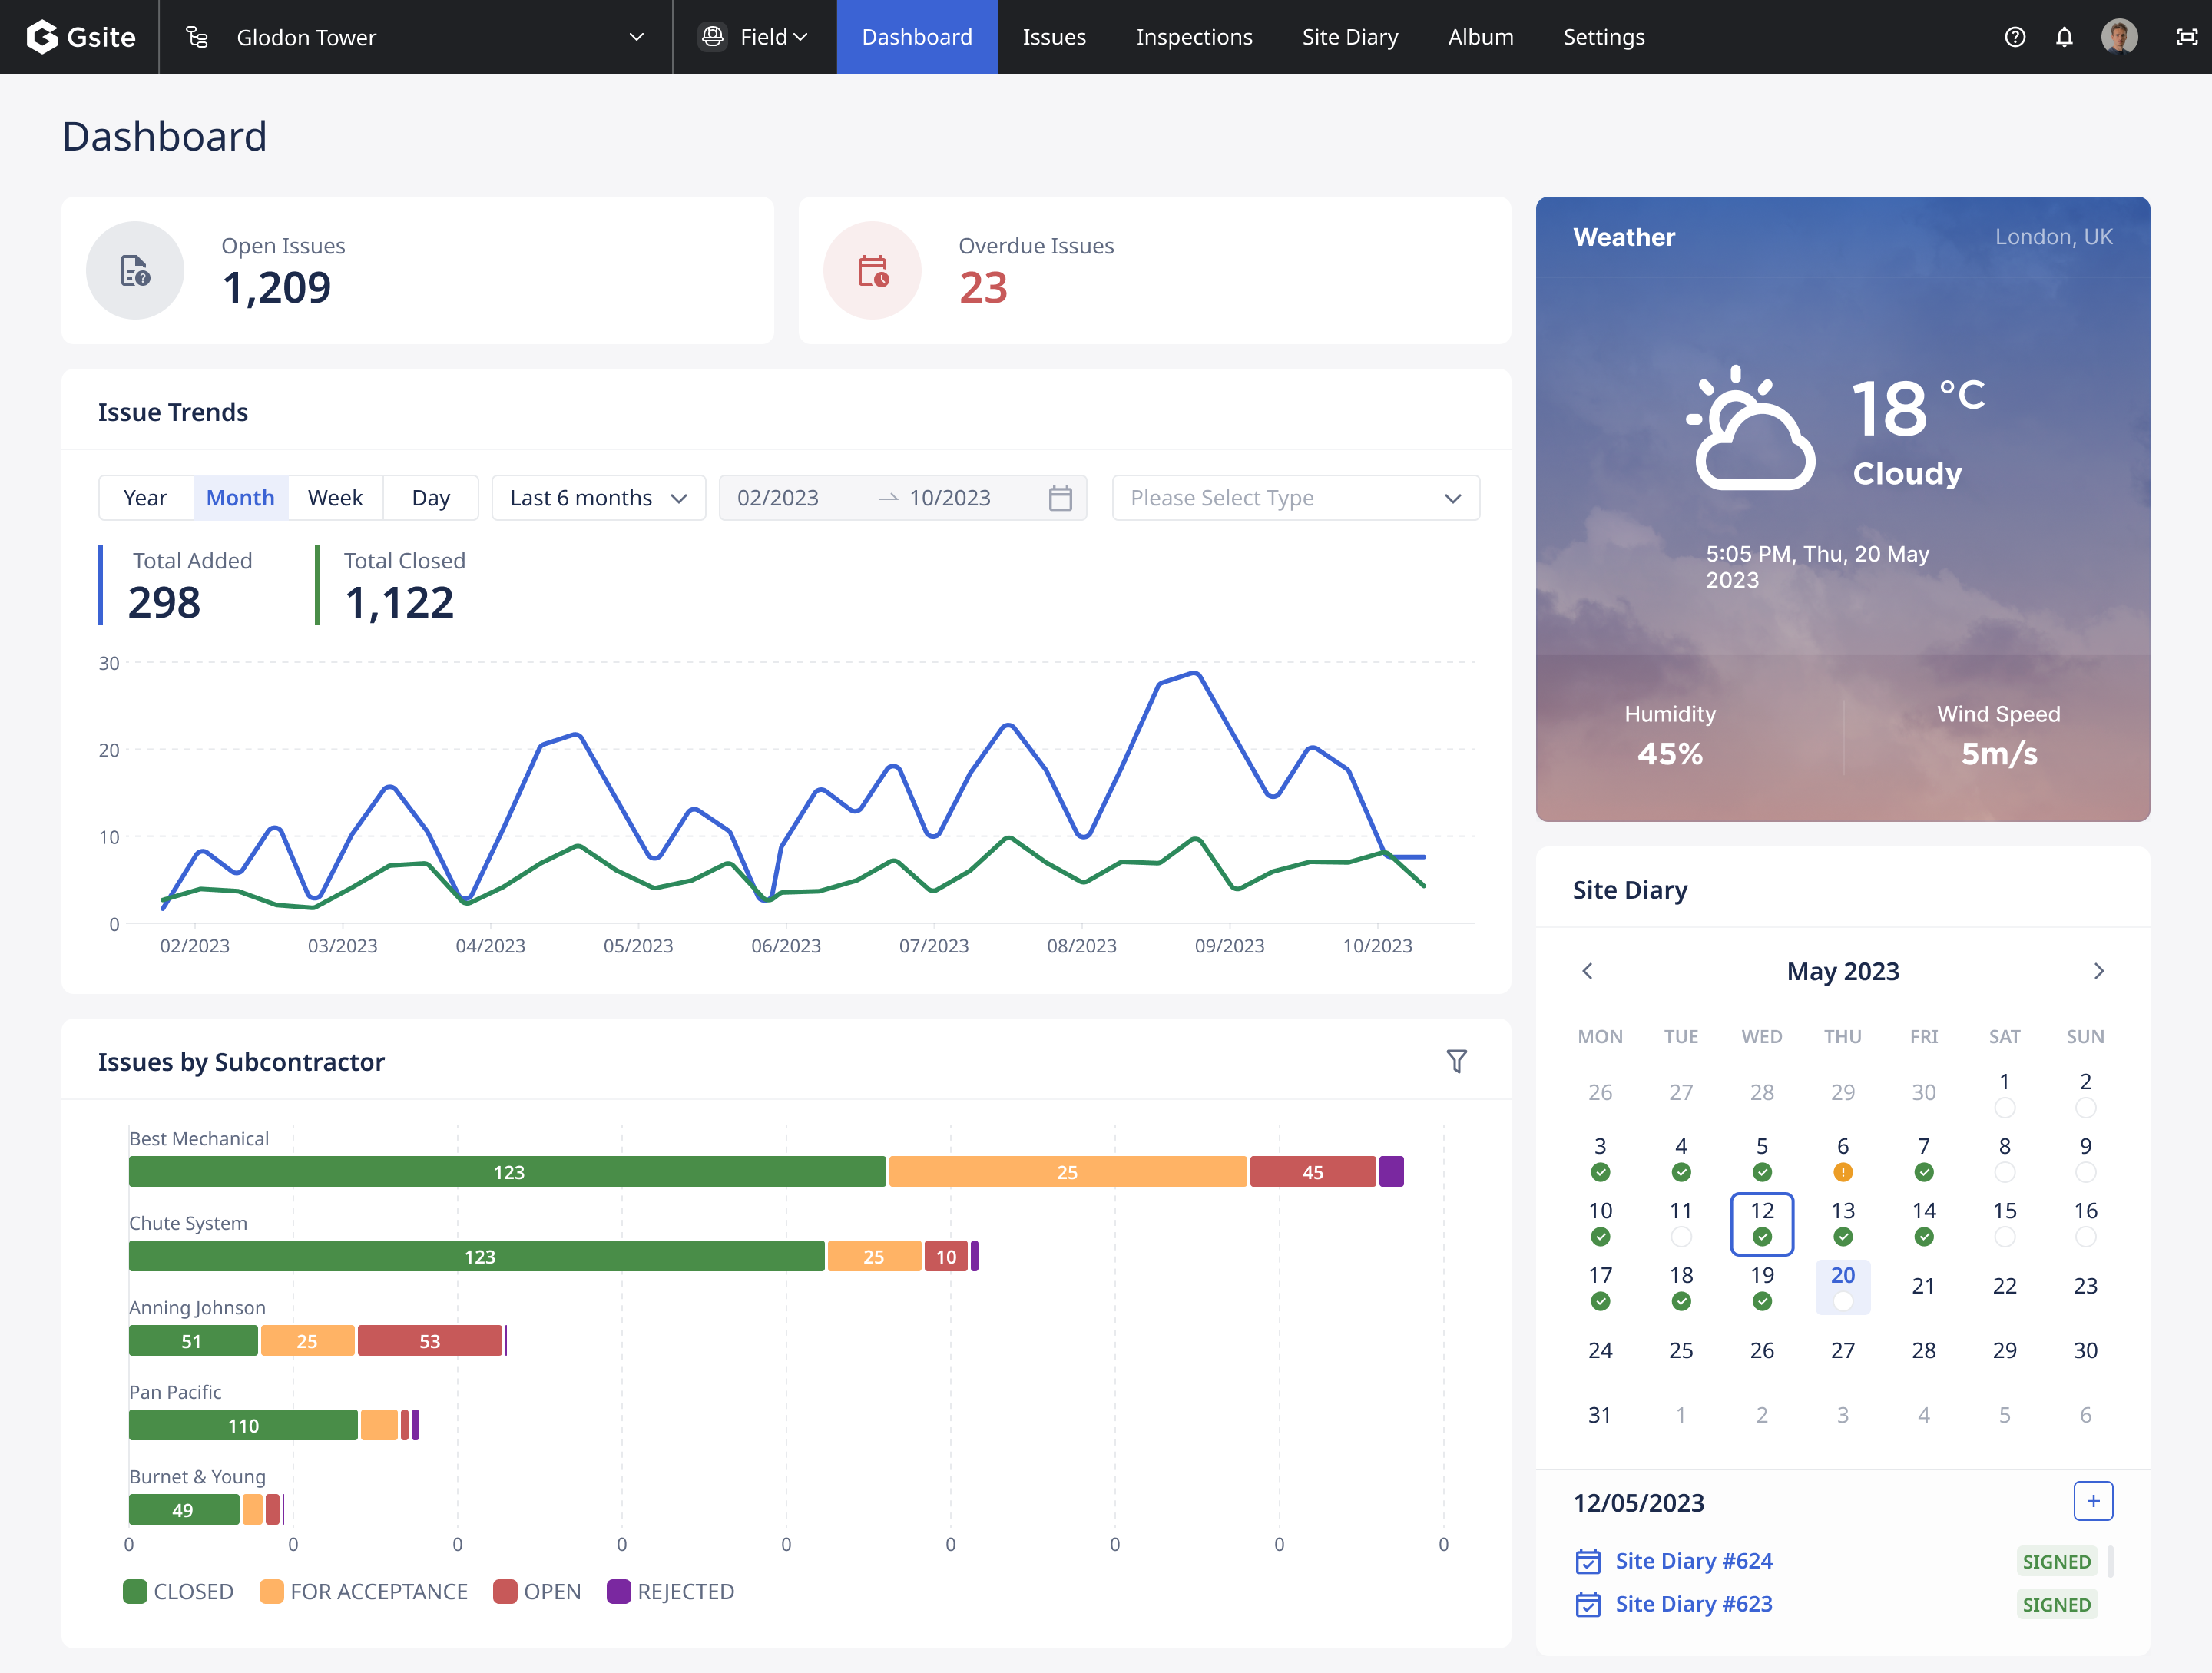
Task: Switch trend granularity to Day
Action: (430, 498)
